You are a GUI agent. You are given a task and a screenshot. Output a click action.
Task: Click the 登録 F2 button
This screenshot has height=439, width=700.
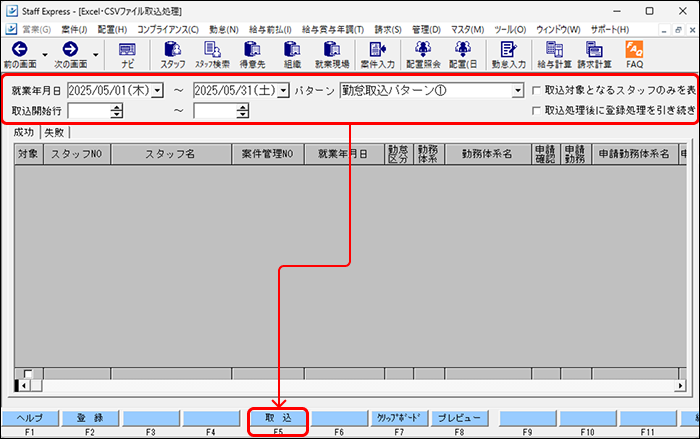(90, 418)
